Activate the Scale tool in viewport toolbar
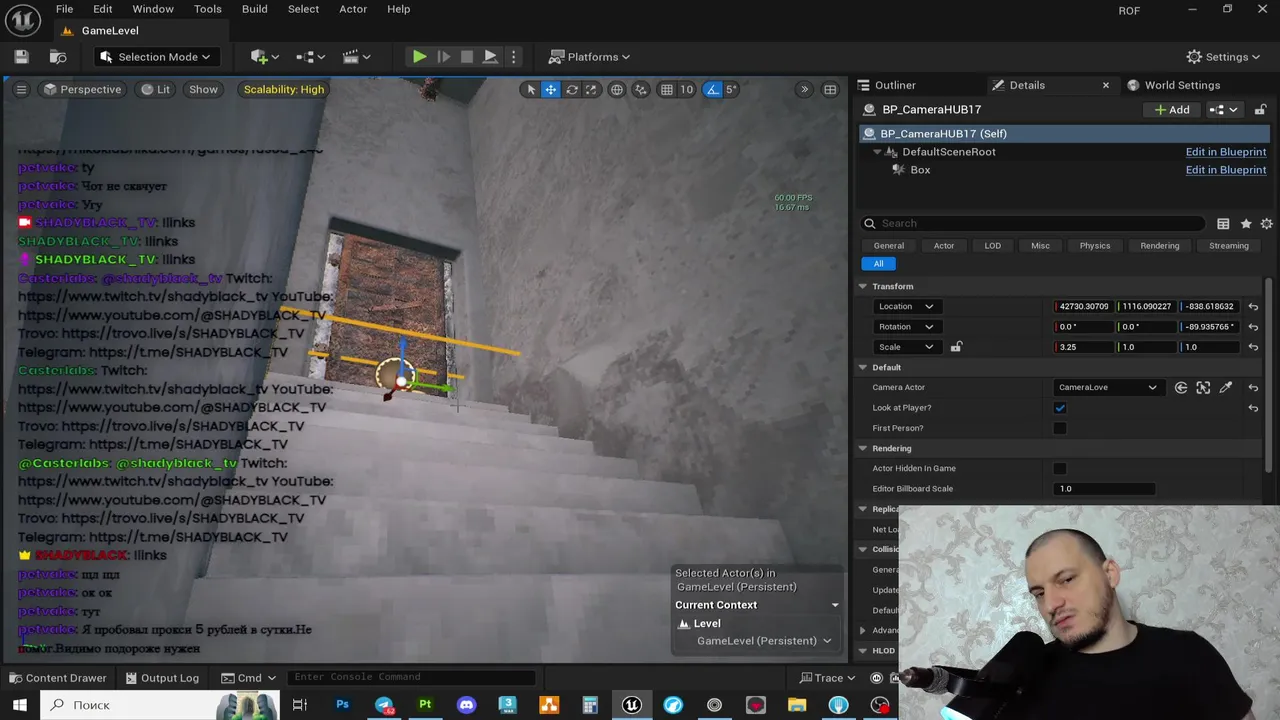1280x720 pixels. point(591,89)
